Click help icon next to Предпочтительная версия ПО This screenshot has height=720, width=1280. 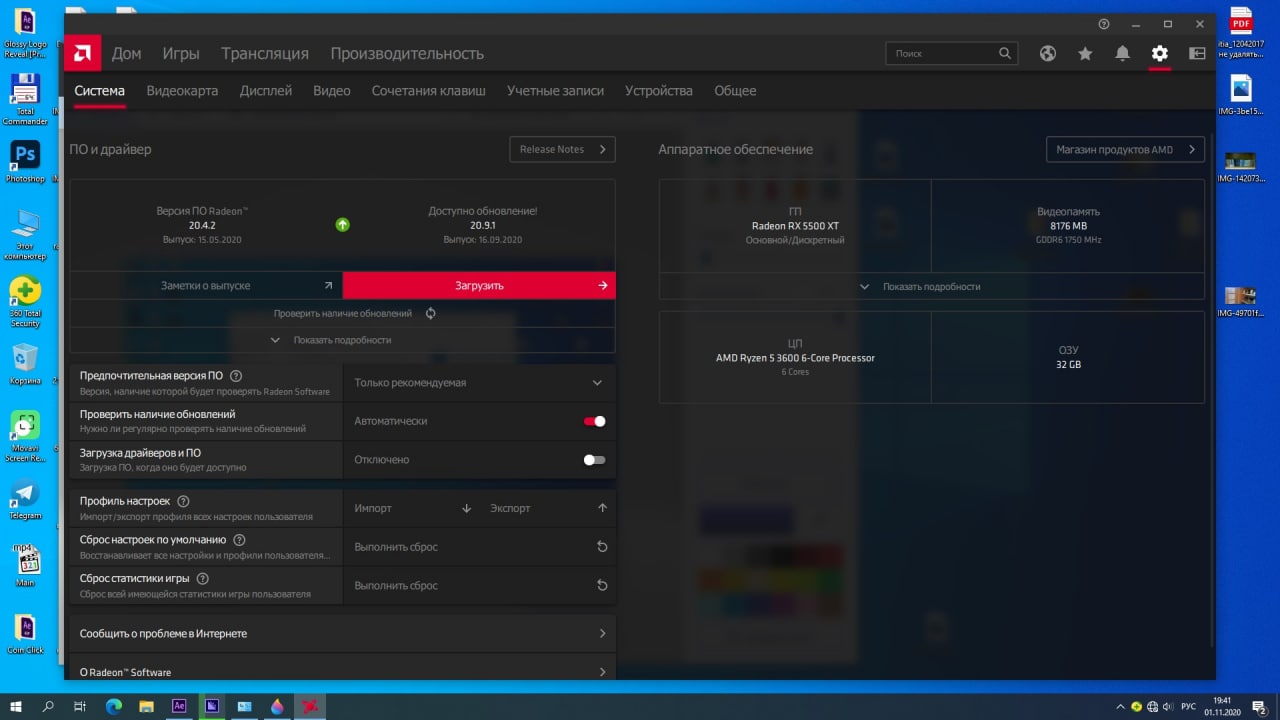(x=236, y=376)
